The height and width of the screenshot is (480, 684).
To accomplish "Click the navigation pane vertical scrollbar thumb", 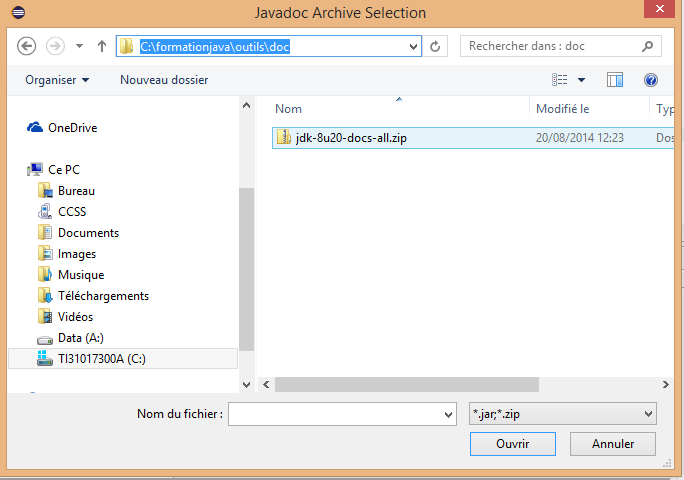I will click(x=246, y=269).
